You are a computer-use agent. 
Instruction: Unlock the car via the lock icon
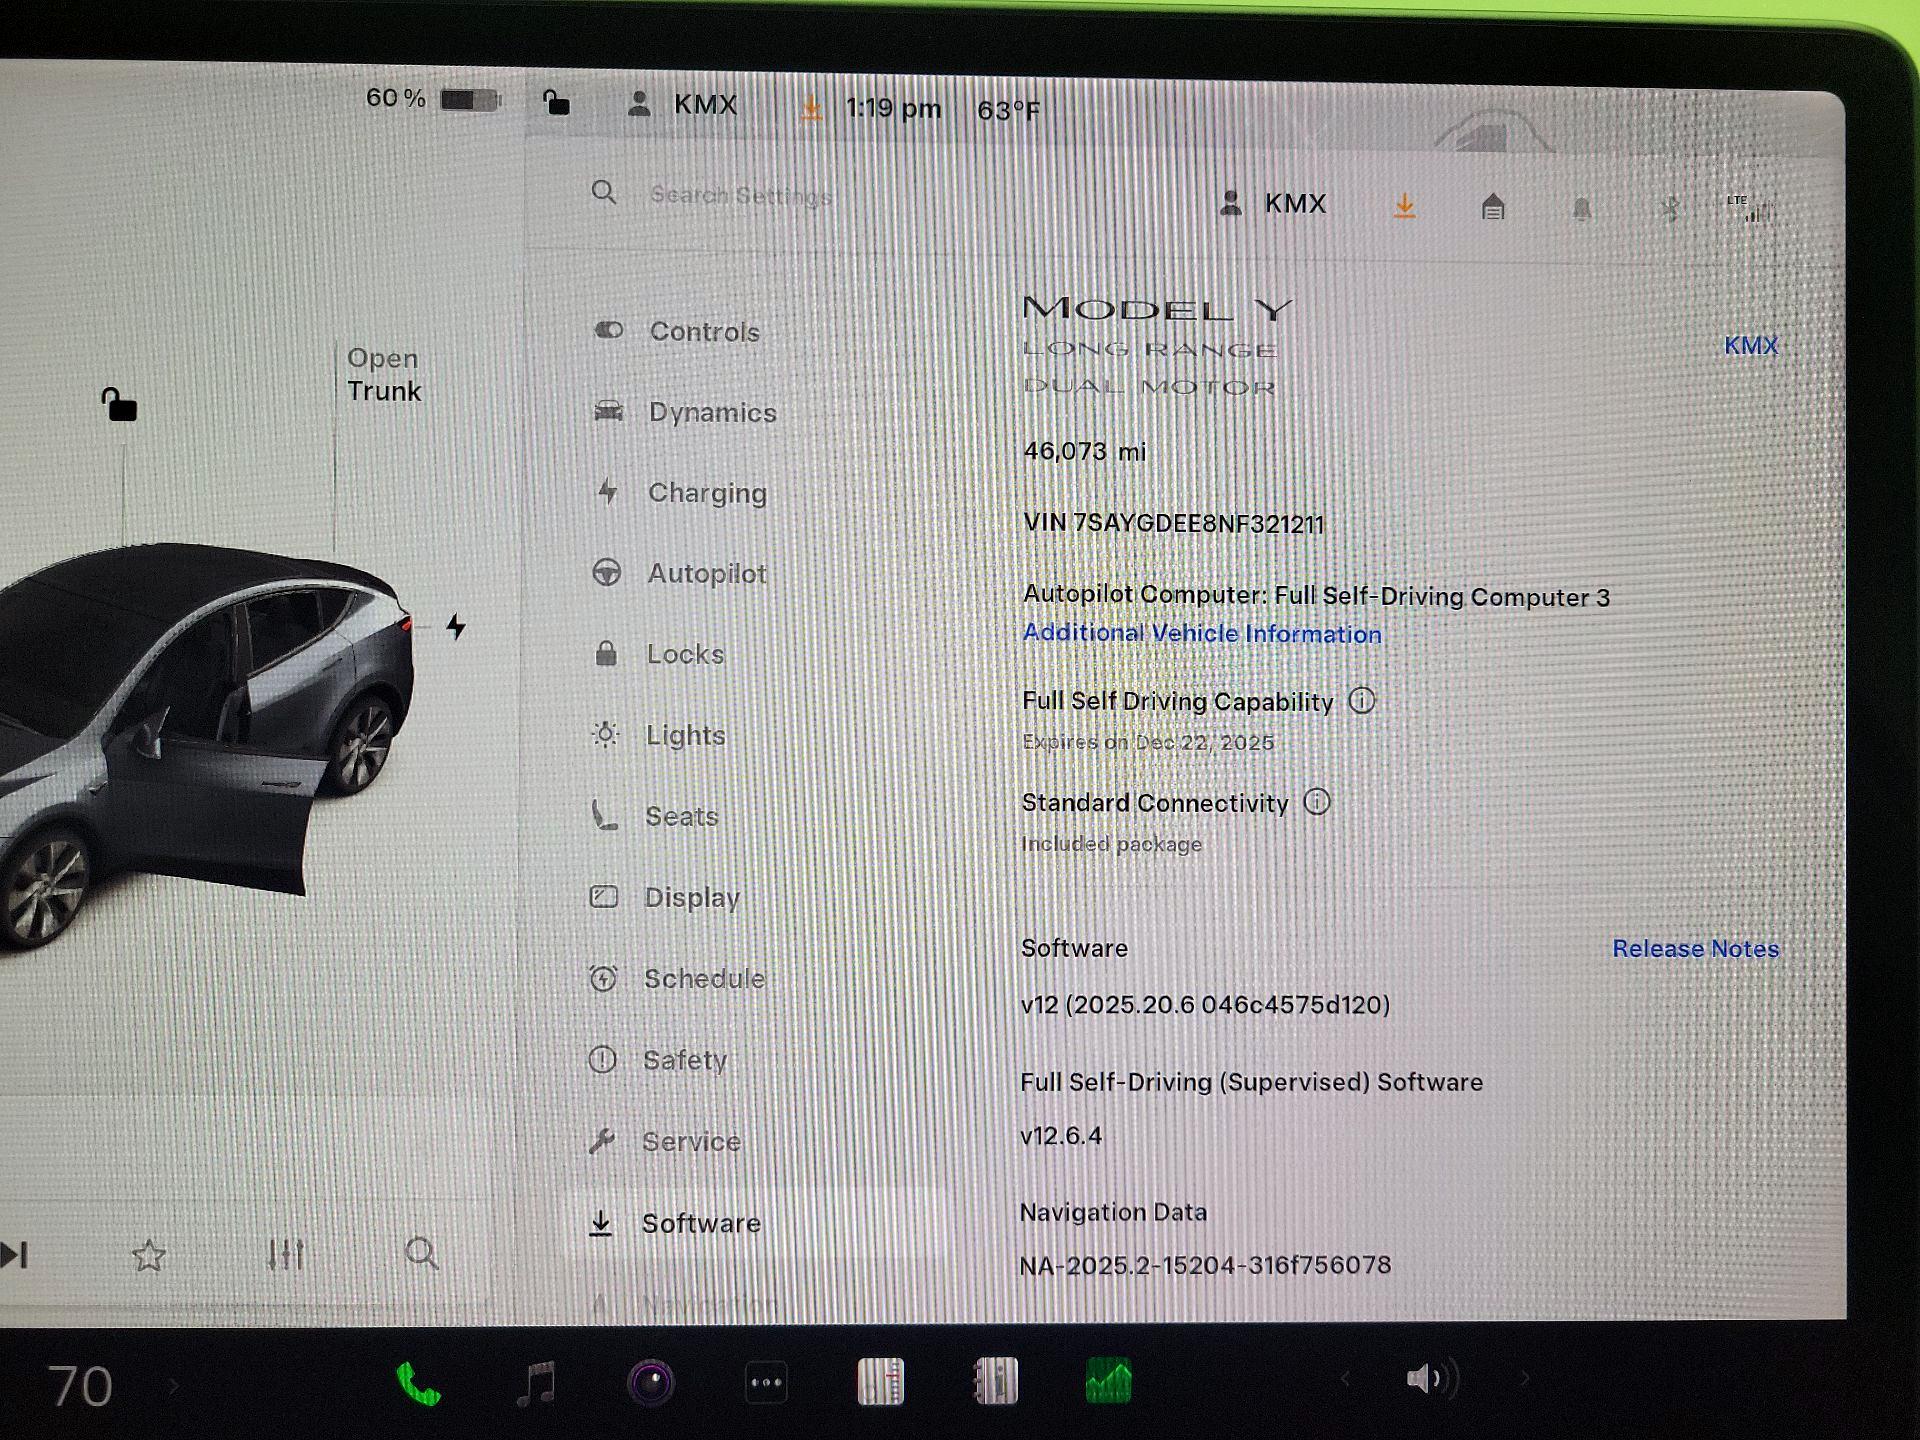coord(119,405)
